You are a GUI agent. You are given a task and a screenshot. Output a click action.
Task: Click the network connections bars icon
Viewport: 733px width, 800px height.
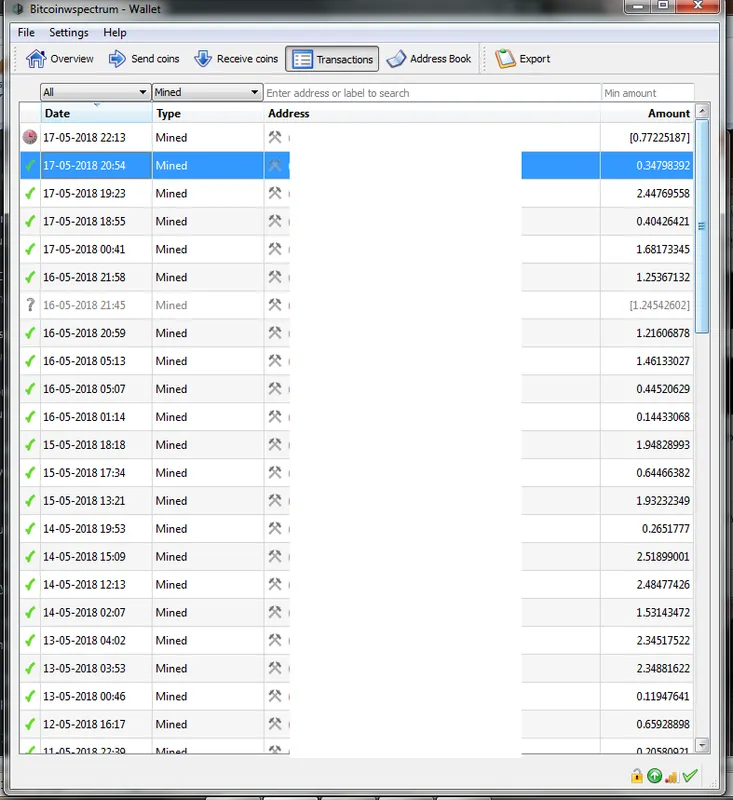tap(671, 777)
